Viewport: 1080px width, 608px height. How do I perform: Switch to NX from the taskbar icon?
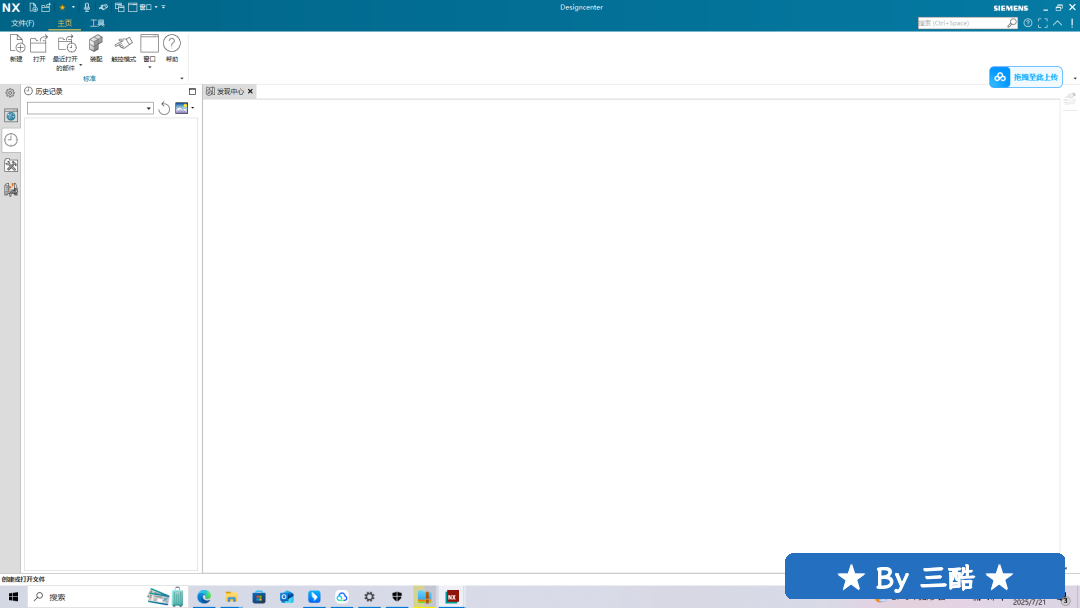click(x=452, y=597)
